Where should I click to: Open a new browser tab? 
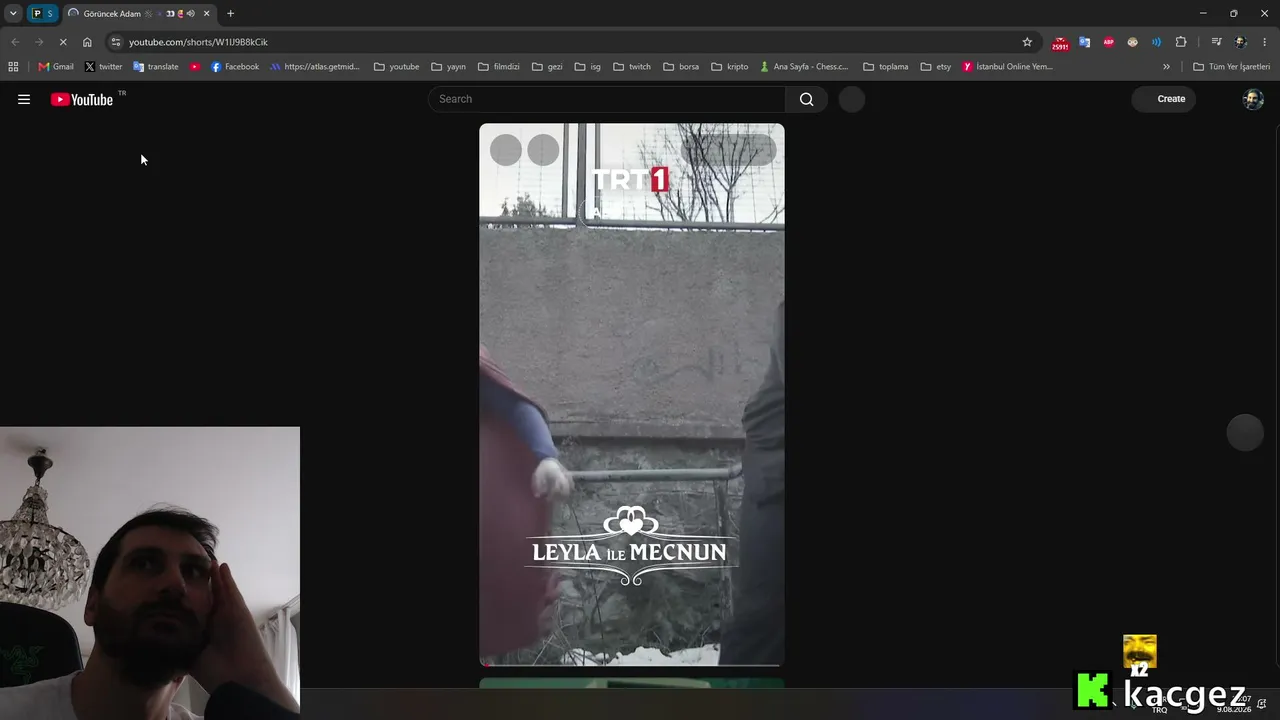[230, 13]
